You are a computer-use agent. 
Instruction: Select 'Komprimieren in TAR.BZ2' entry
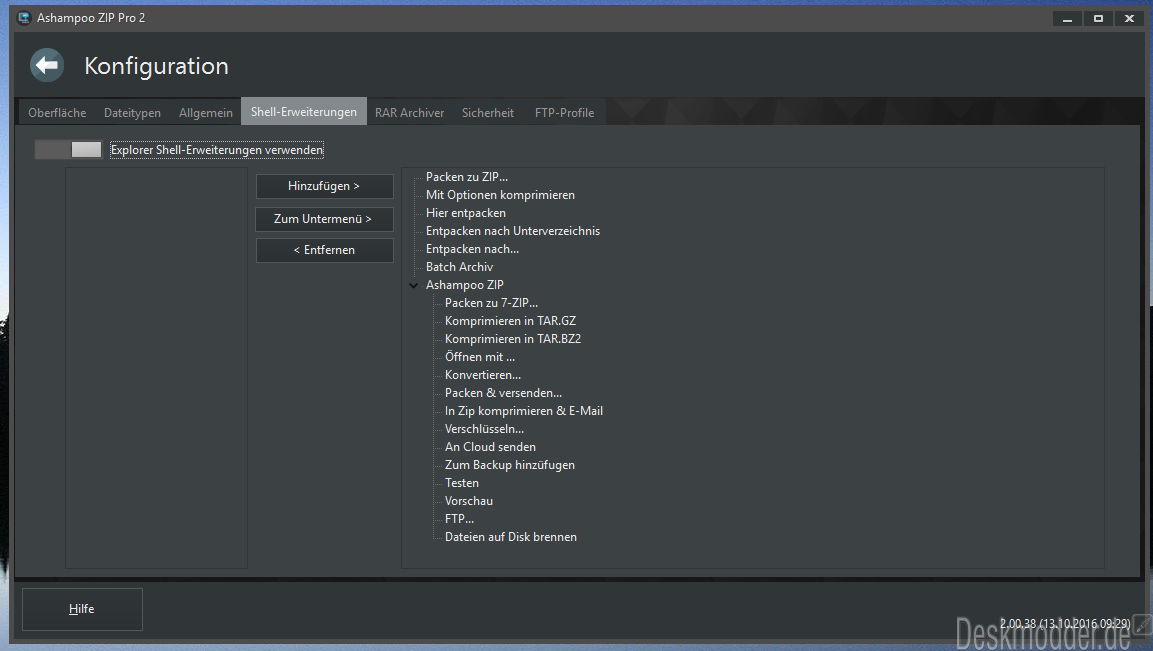513,339
